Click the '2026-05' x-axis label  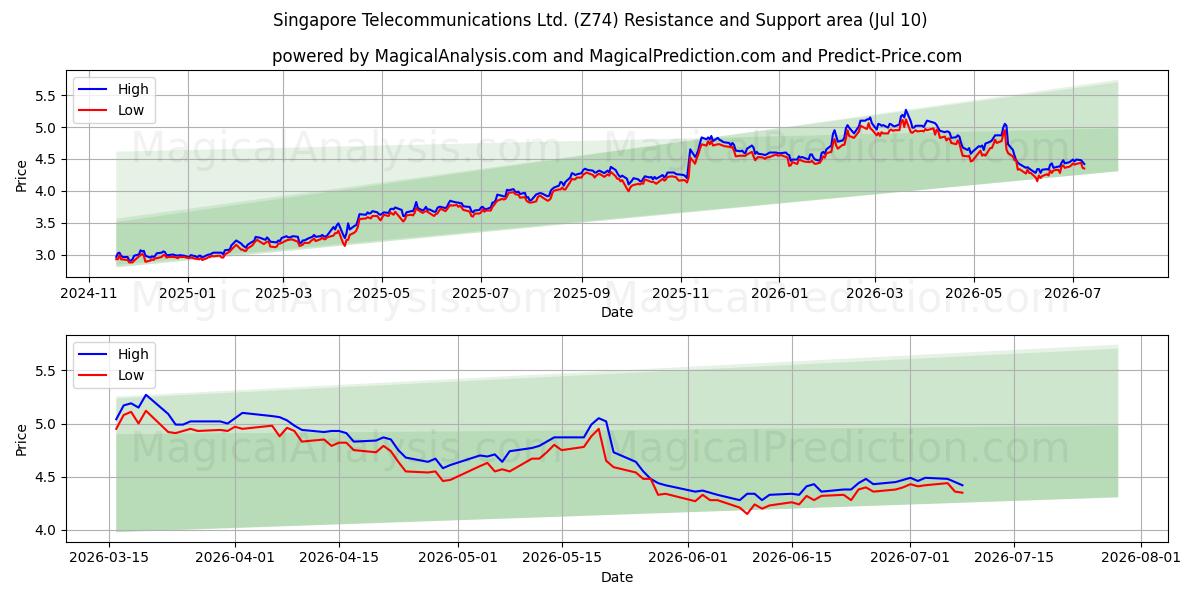click(x=974, y=293)
